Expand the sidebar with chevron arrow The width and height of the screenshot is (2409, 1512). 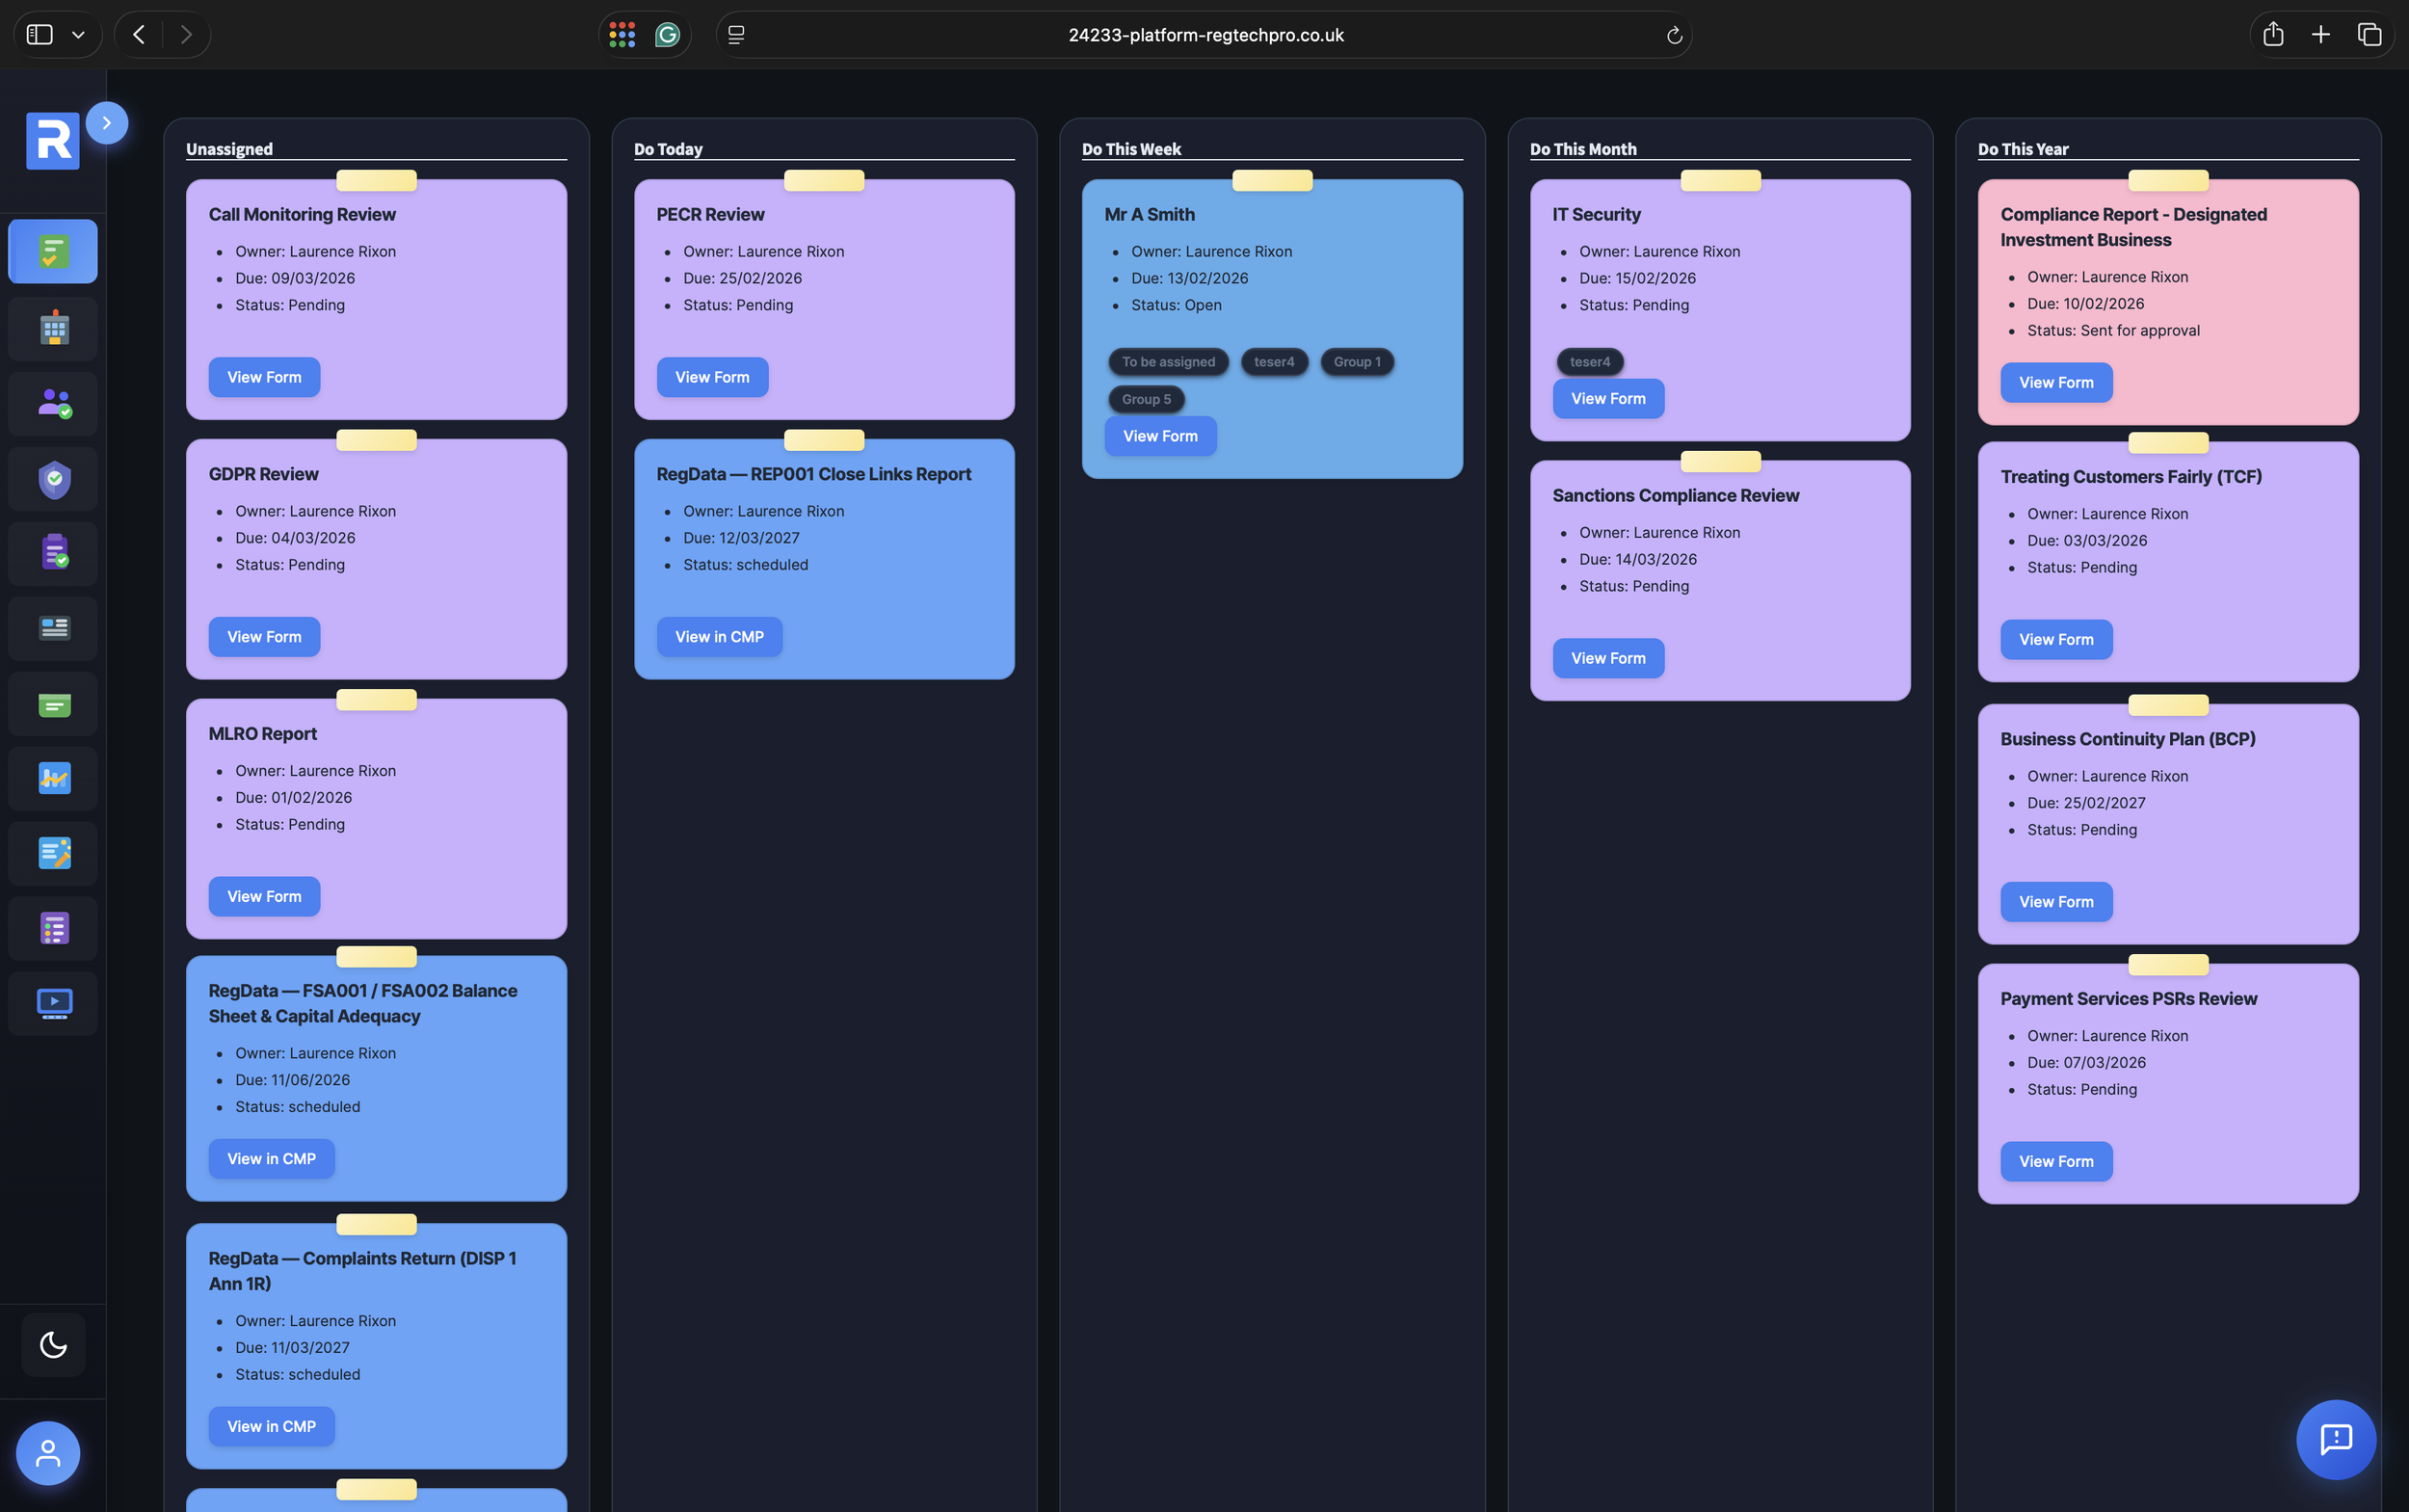106,123
